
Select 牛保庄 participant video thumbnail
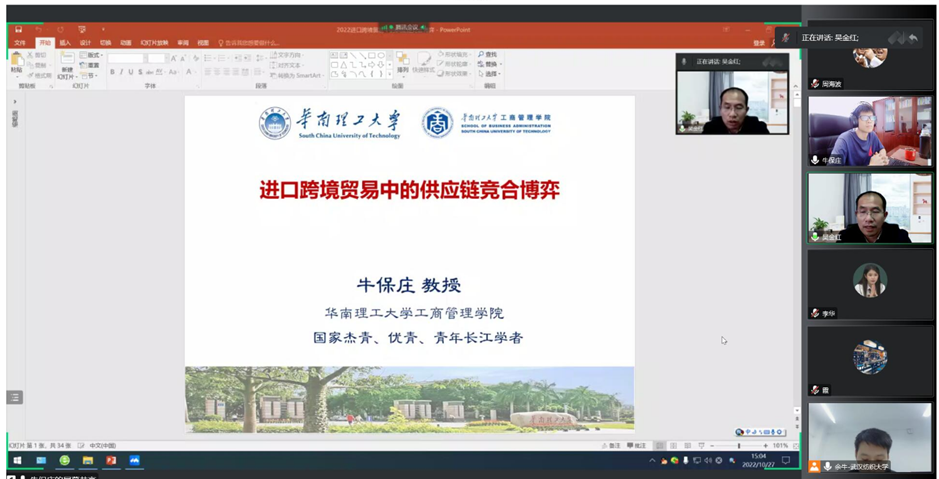[870, 132]
